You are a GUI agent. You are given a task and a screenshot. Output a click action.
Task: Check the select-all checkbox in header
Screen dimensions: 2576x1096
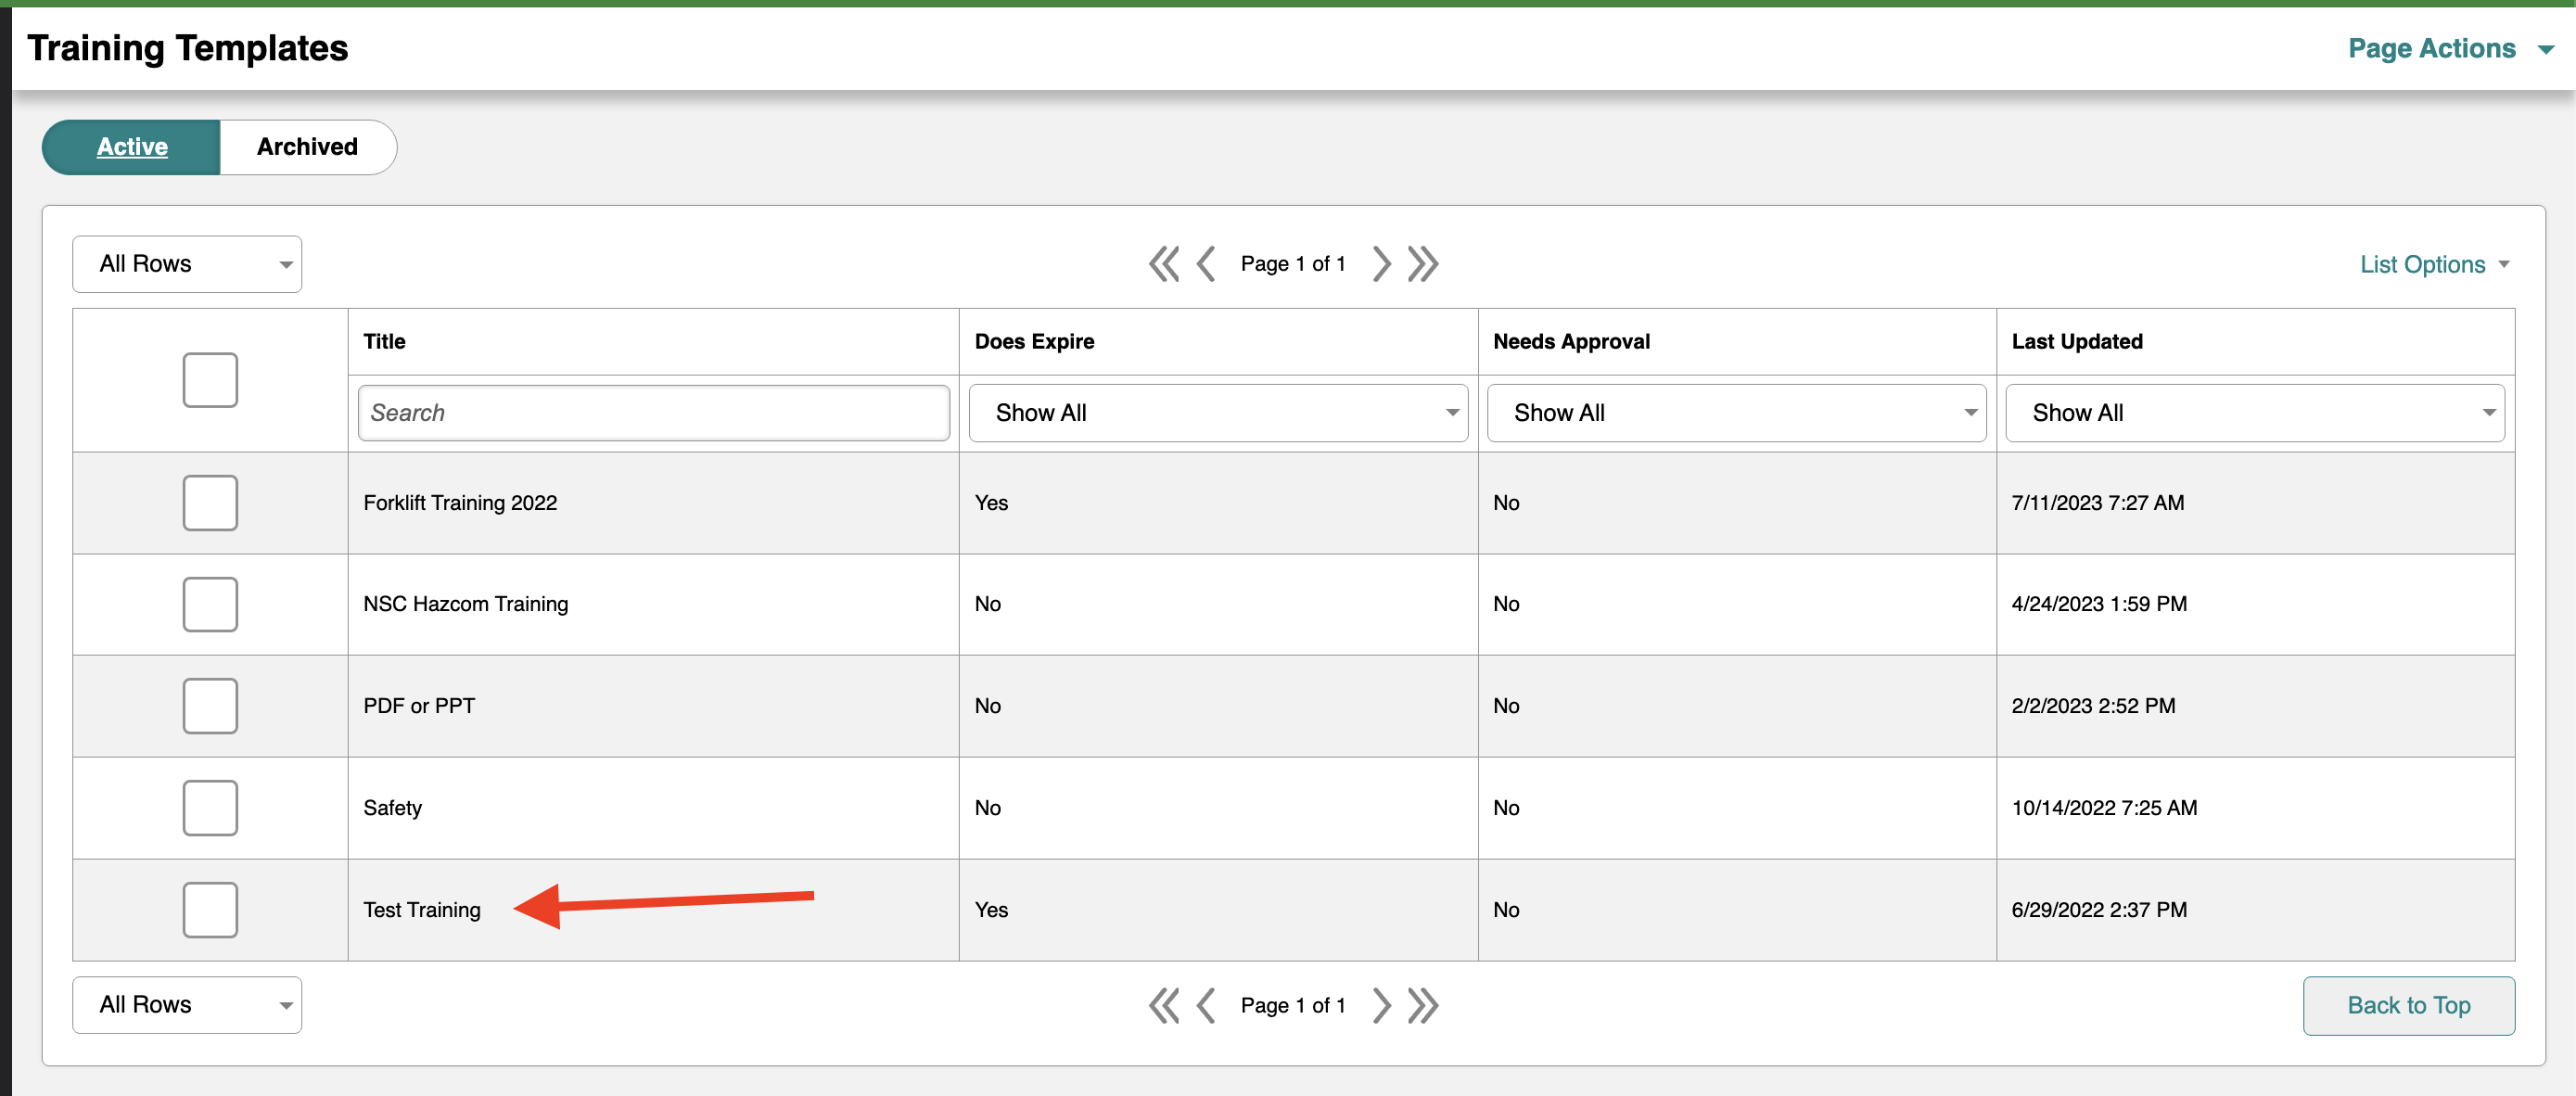pos(210,380)
